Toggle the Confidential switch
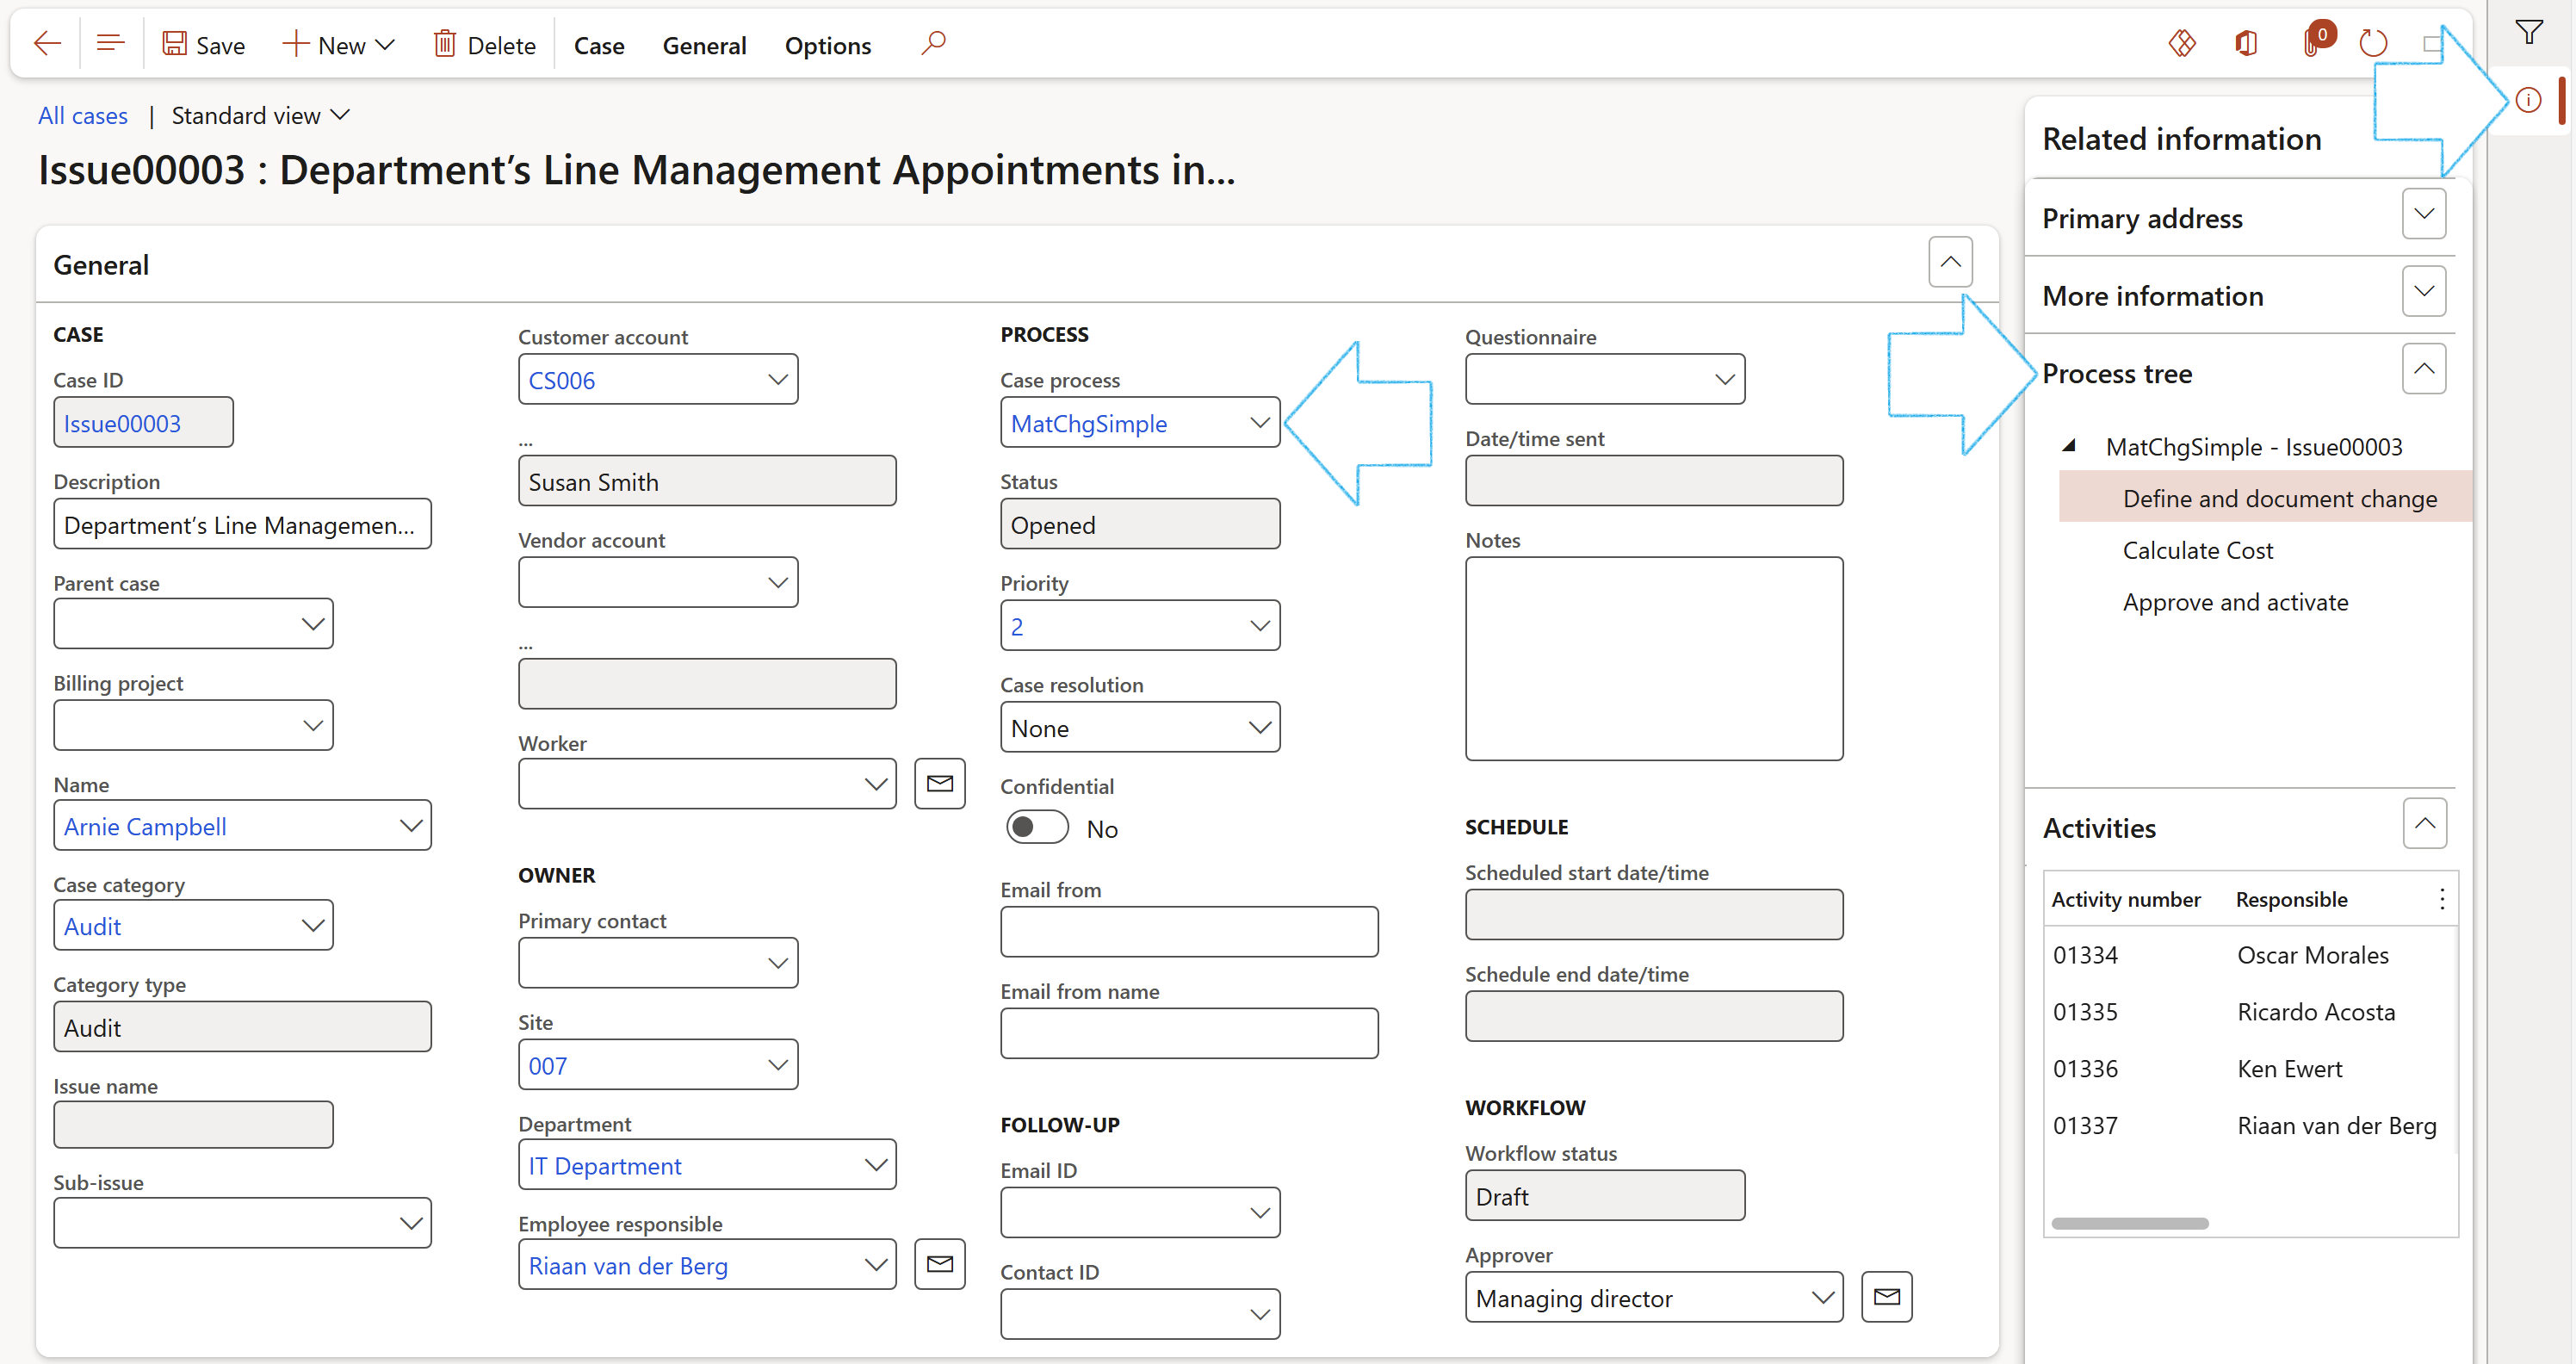2576x1364 pixels. tap(1037, 828)
